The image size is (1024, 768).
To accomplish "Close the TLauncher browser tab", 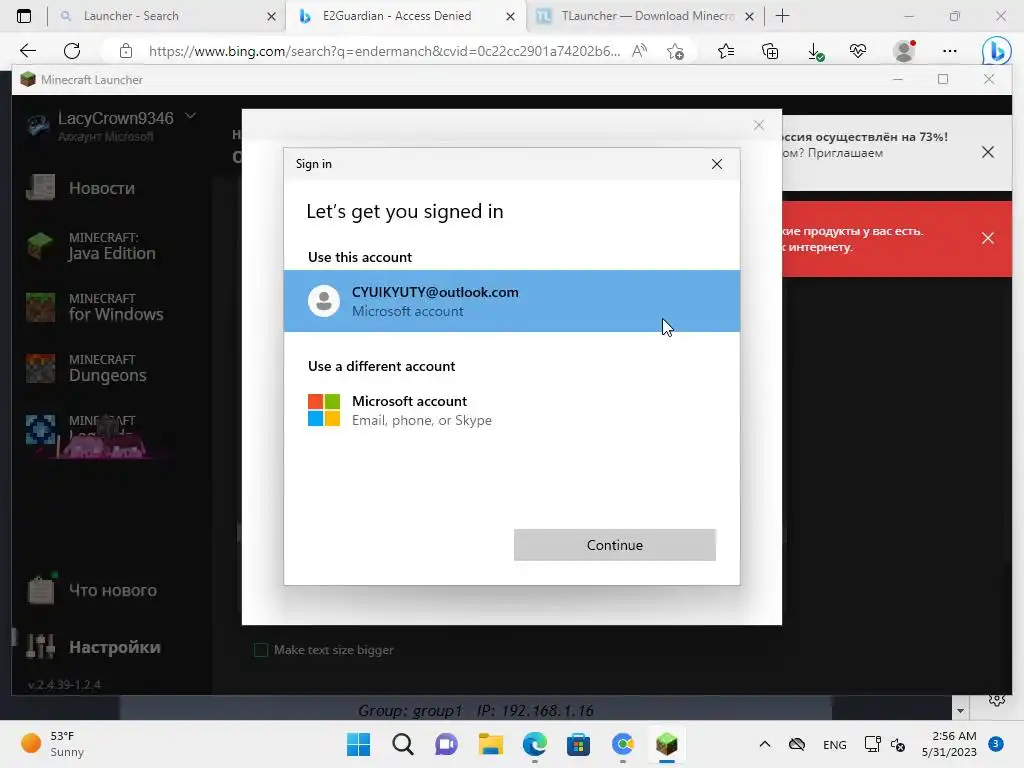I will pos(750,16).
